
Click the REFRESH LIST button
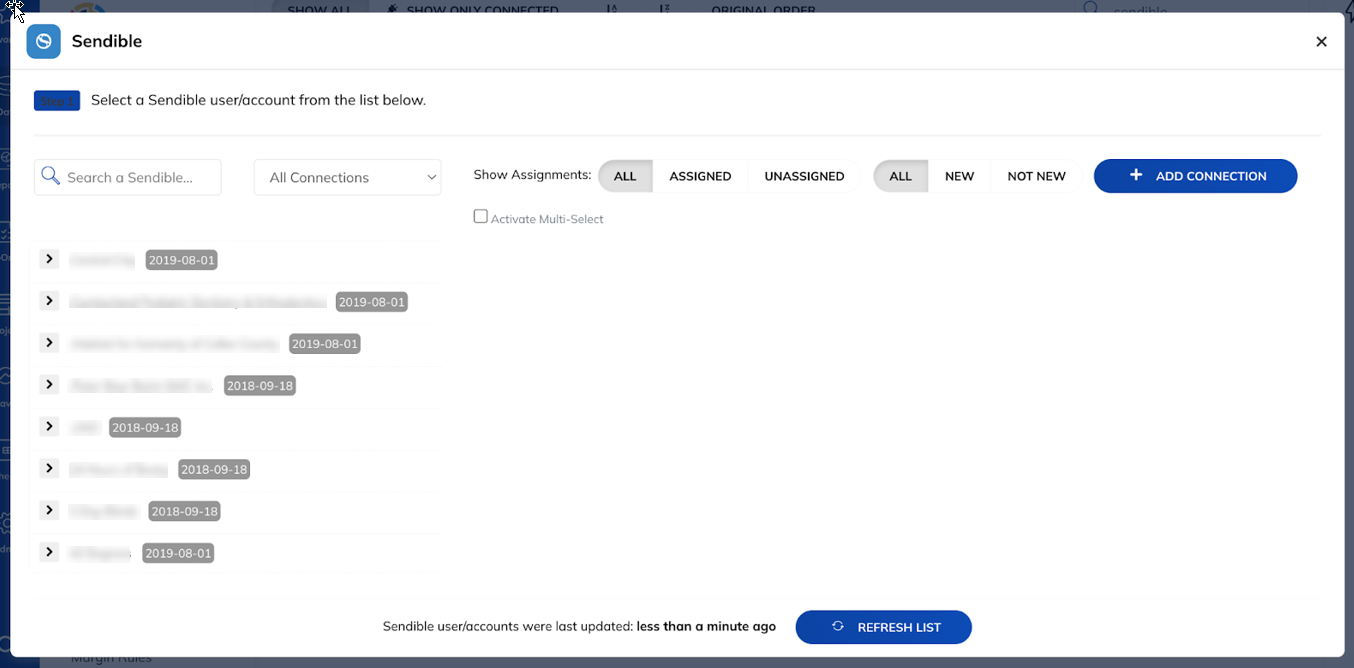click(x=883, y=627)
